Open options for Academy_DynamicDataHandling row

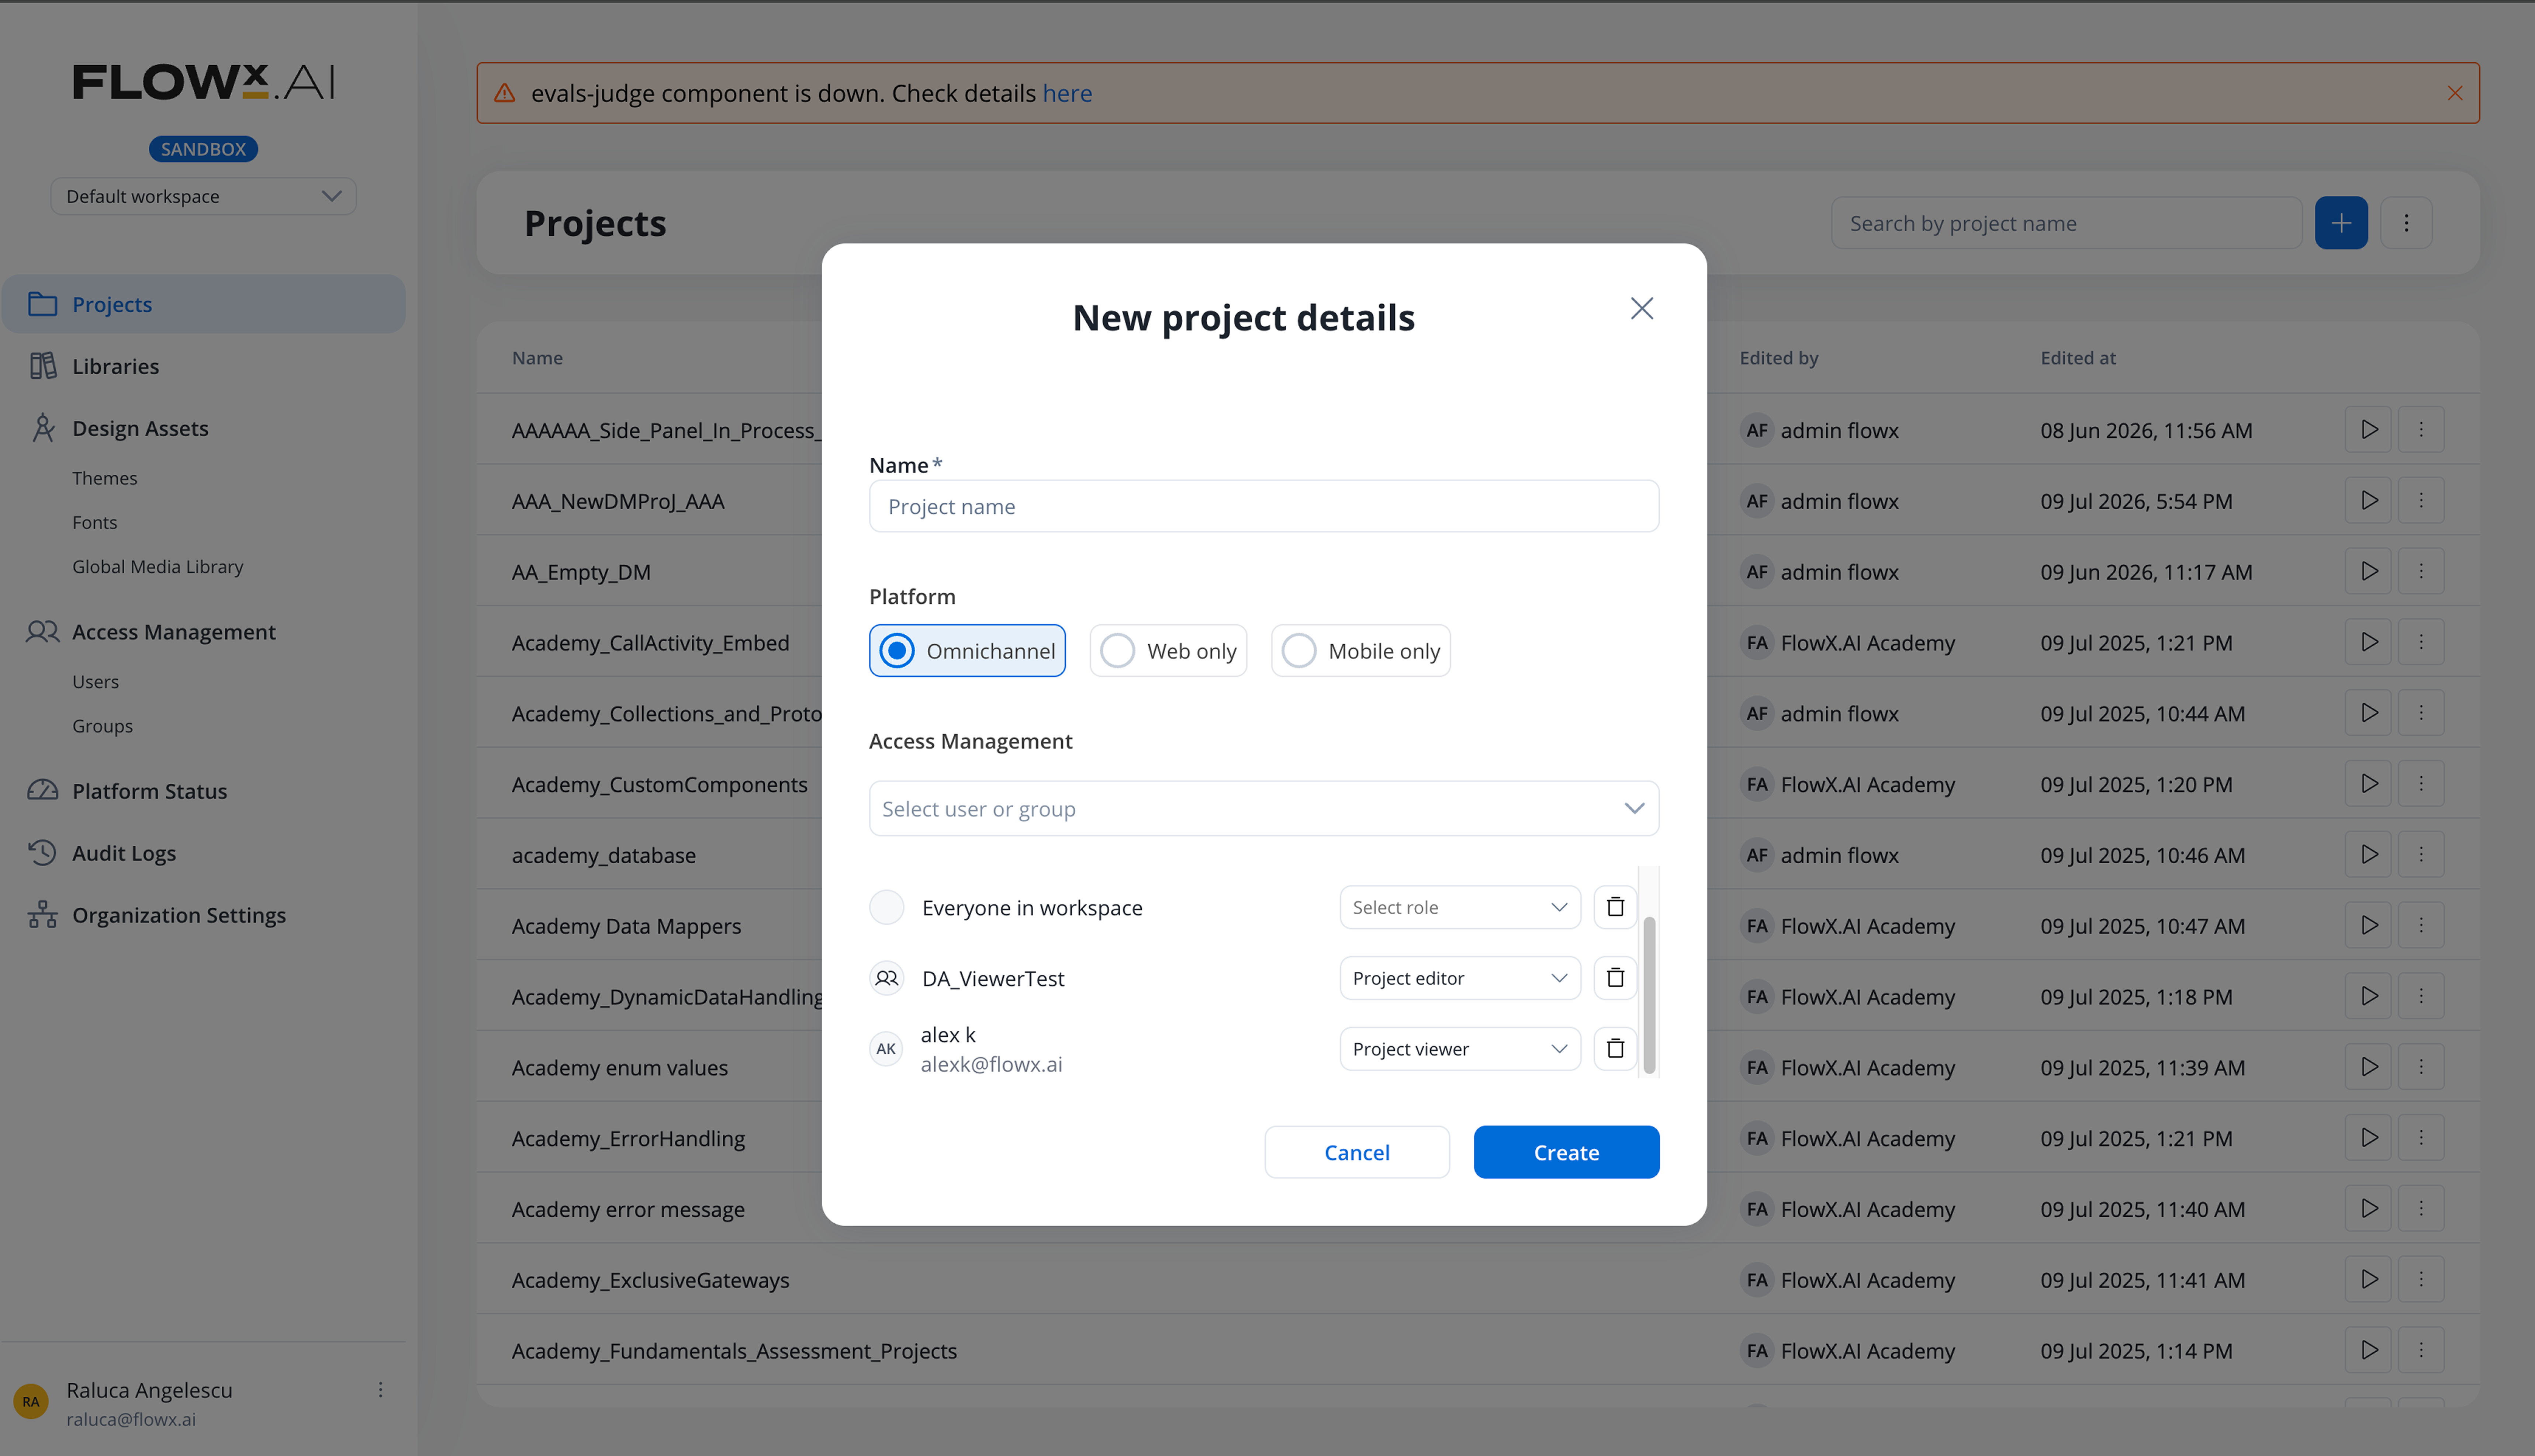click(x=2421, y=996)
